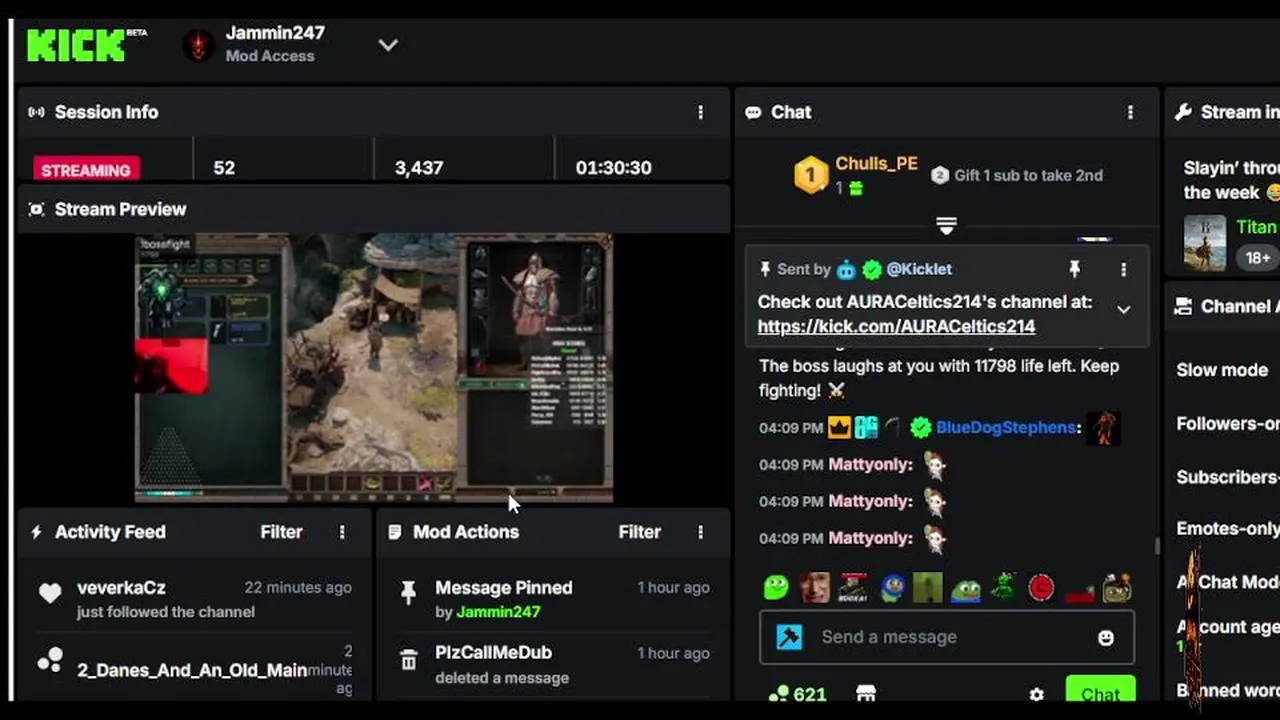Insert the face photo emote
Viewport: 1280px width, 720px height.
[814, 587]
